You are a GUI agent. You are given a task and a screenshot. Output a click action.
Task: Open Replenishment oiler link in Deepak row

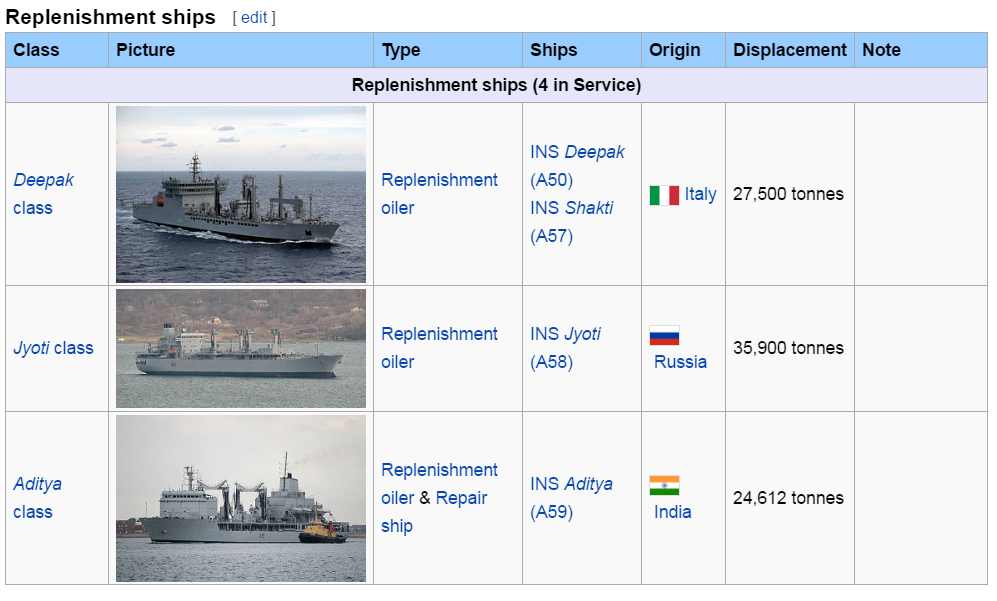click(x=439, y=194)
